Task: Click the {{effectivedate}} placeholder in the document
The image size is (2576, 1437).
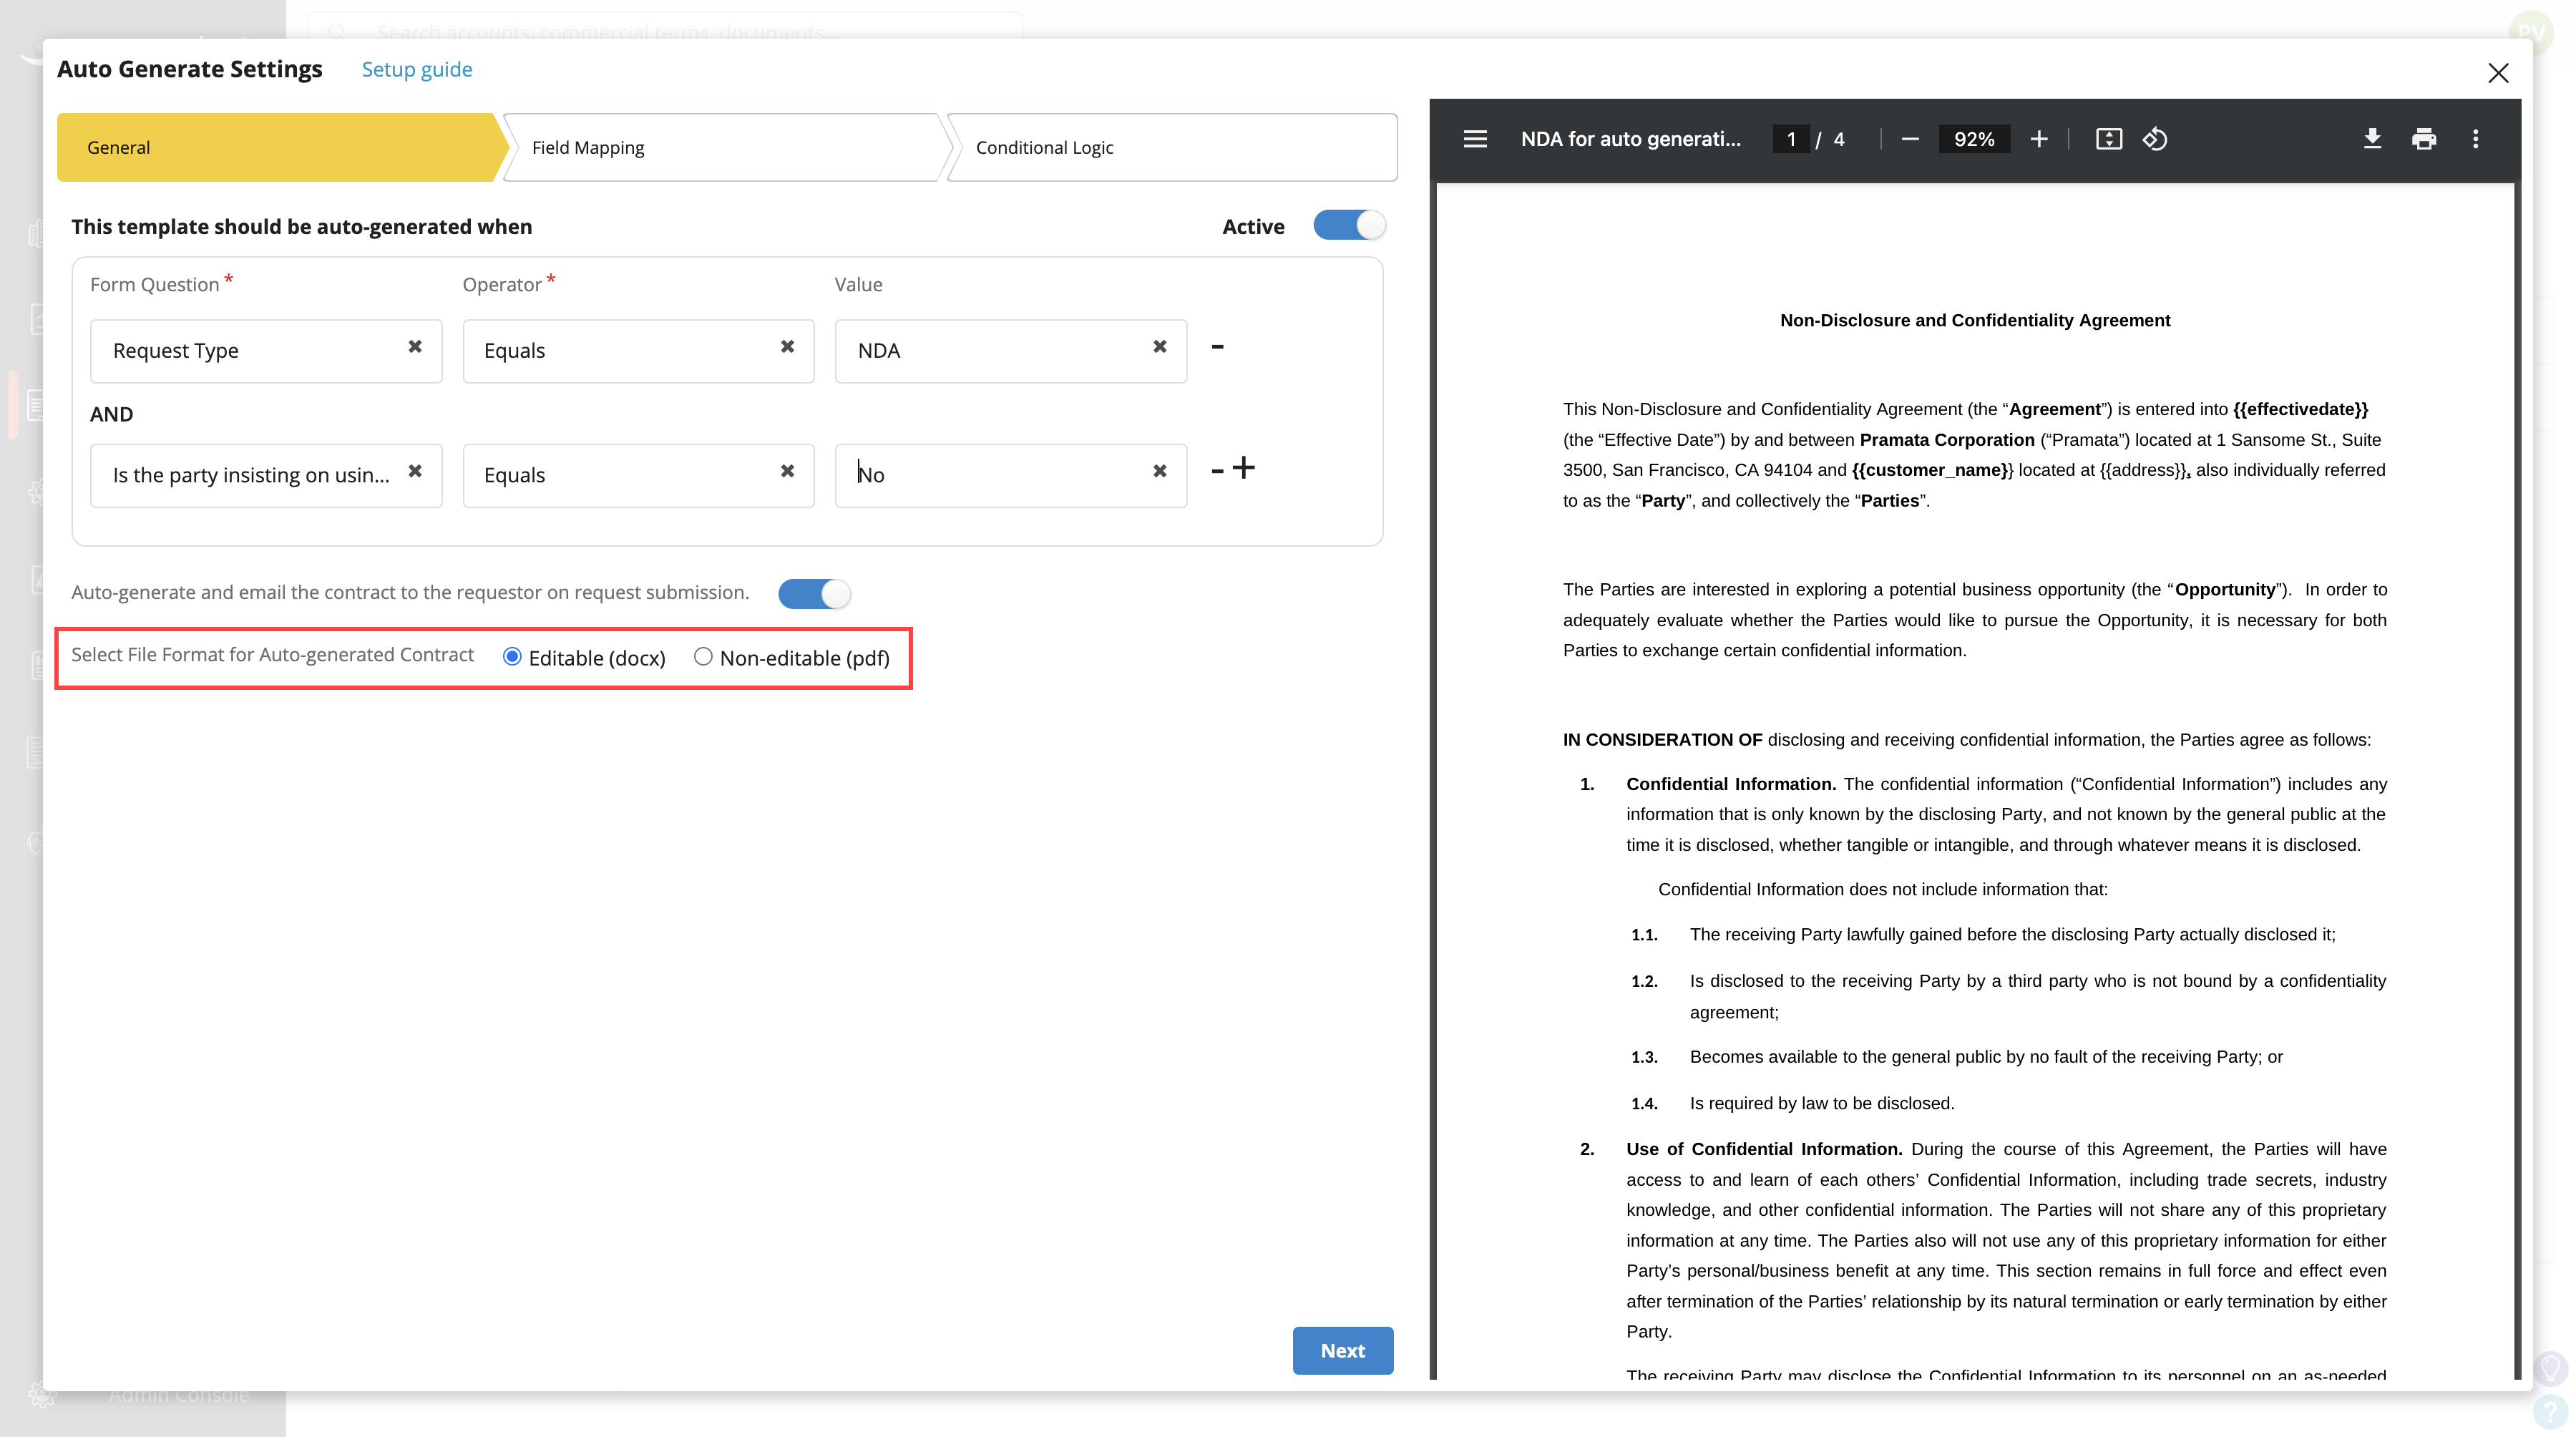Action: click(2300, 409)
